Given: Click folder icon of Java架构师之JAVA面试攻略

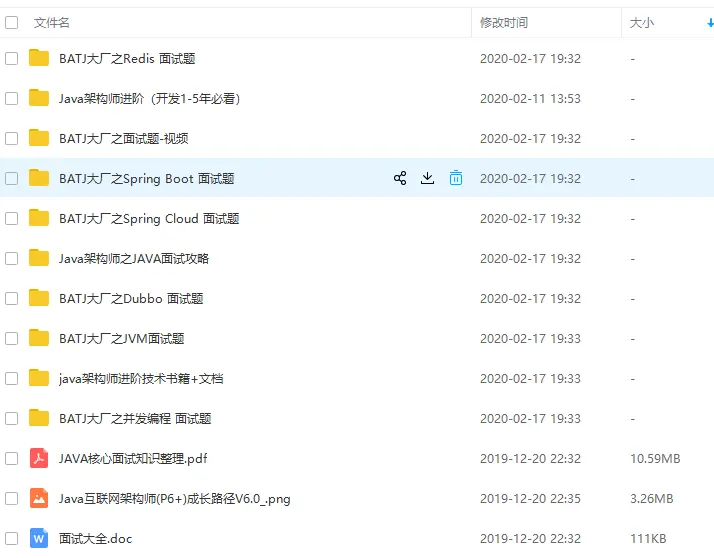Looking at the screenshot, I should point(39,258).
